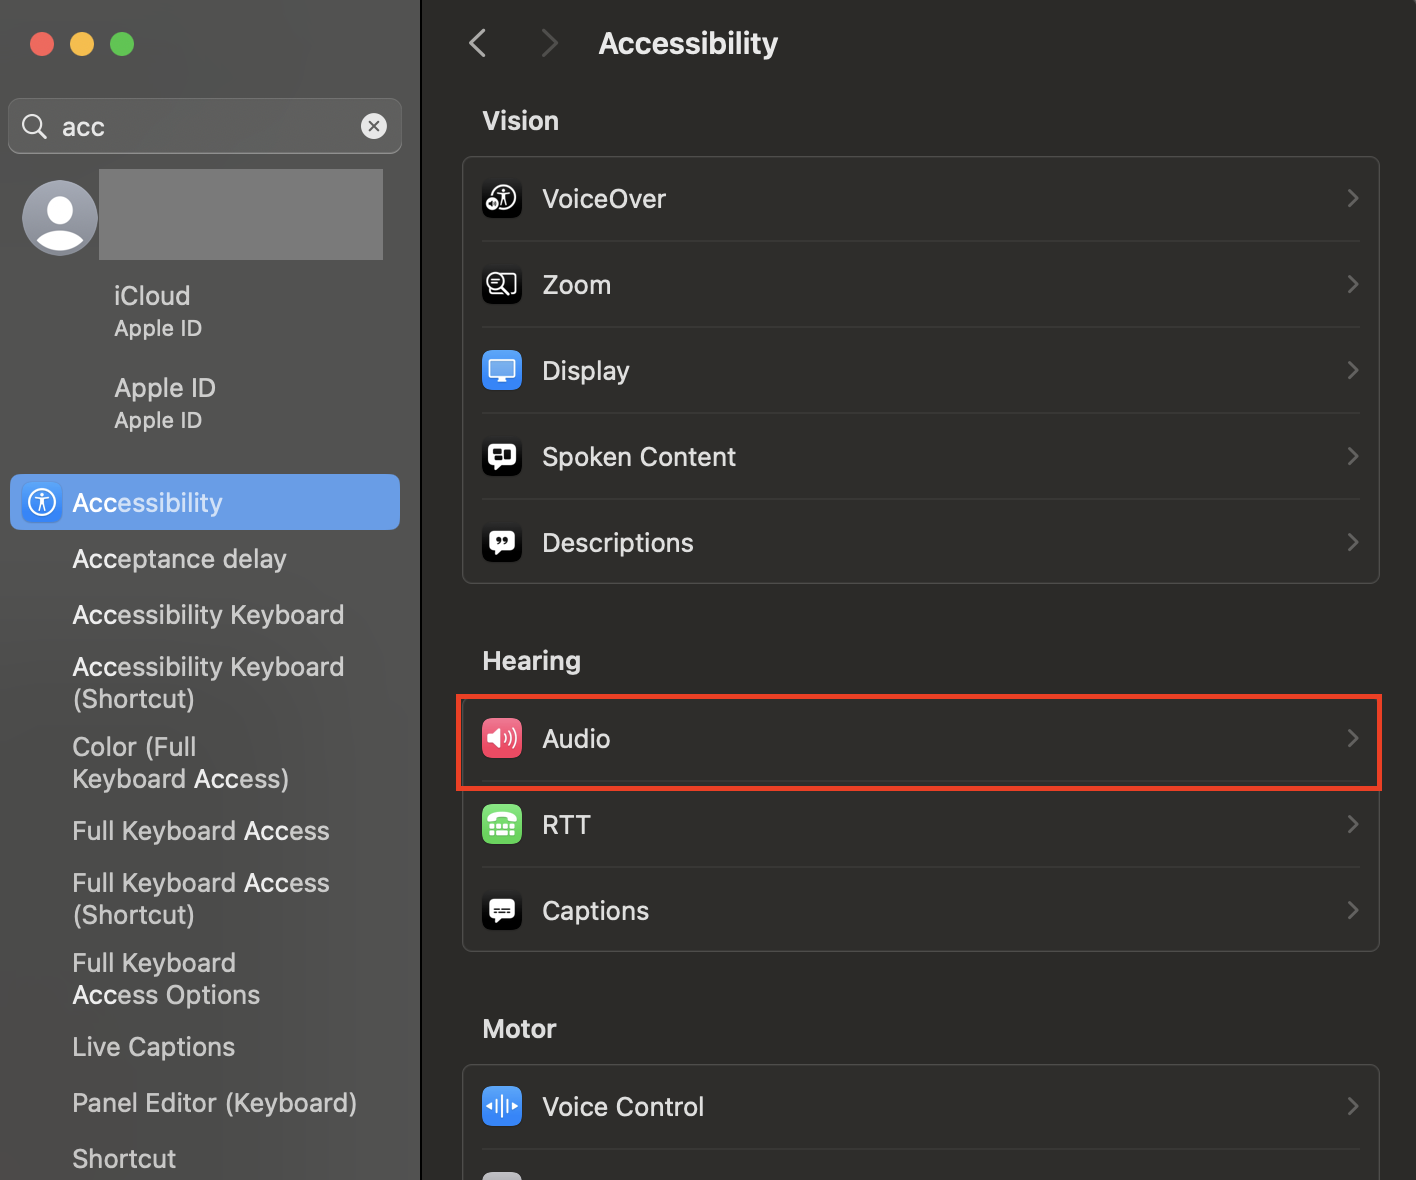Clear the search field text
The width and height of the screenshot is (1416, 1180).
pyautogui.click(x=374, y=126)
